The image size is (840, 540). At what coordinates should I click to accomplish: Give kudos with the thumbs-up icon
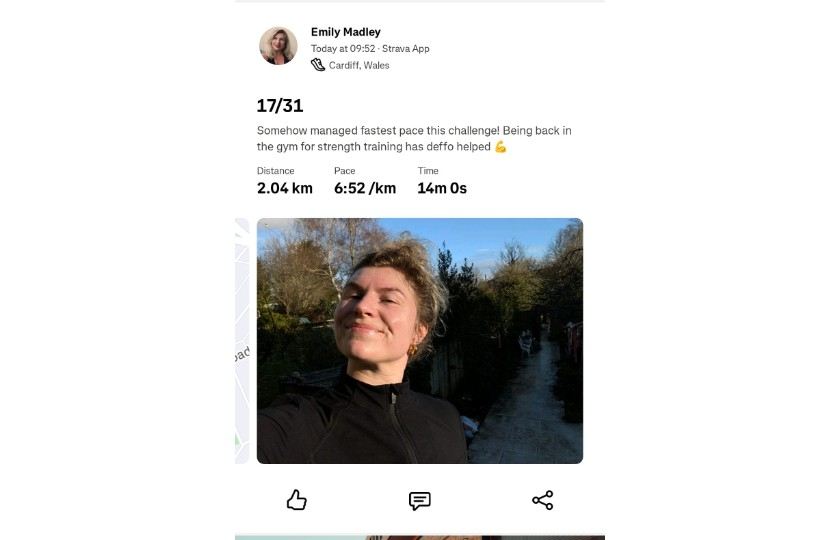(296, 500)
